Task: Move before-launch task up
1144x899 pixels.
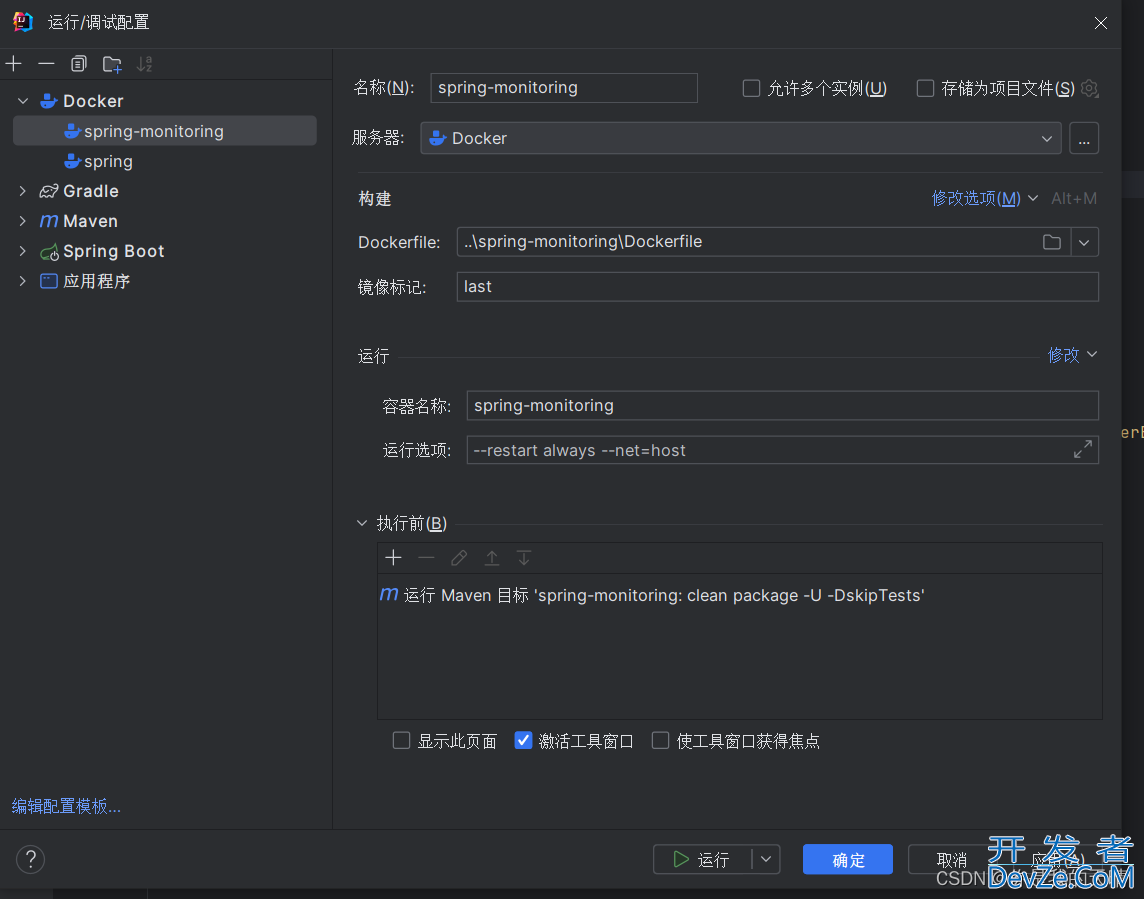Action: (x=492, y=558)
